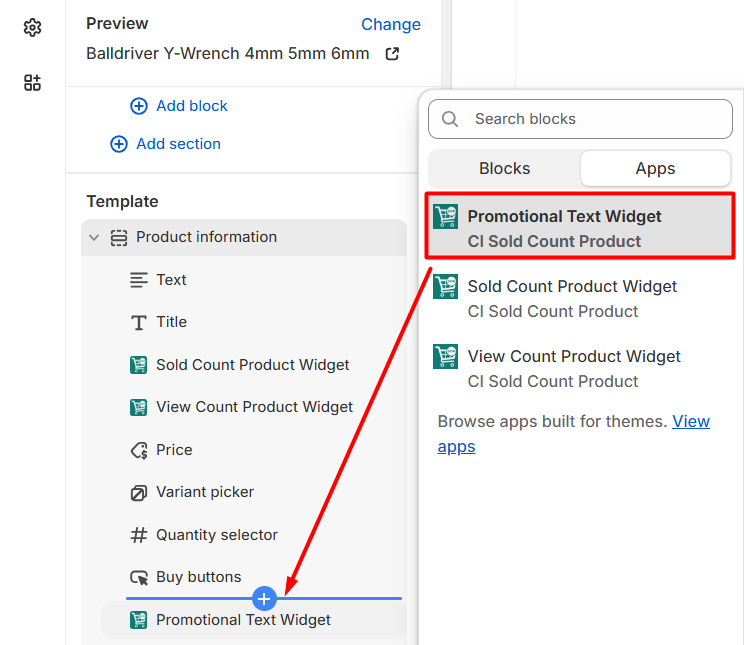Screen dimensions: 744x645
Task: Open theme settings gear icon
Action: click(x=32, y=27)
